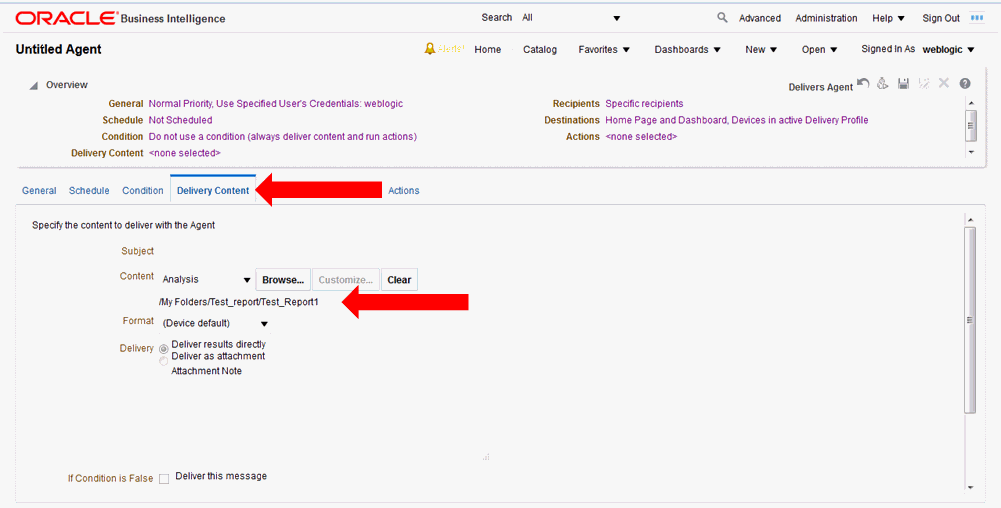Open the Favorites dropdown menu
This screenshot has height=508, width=1001.
click(604, 49)
